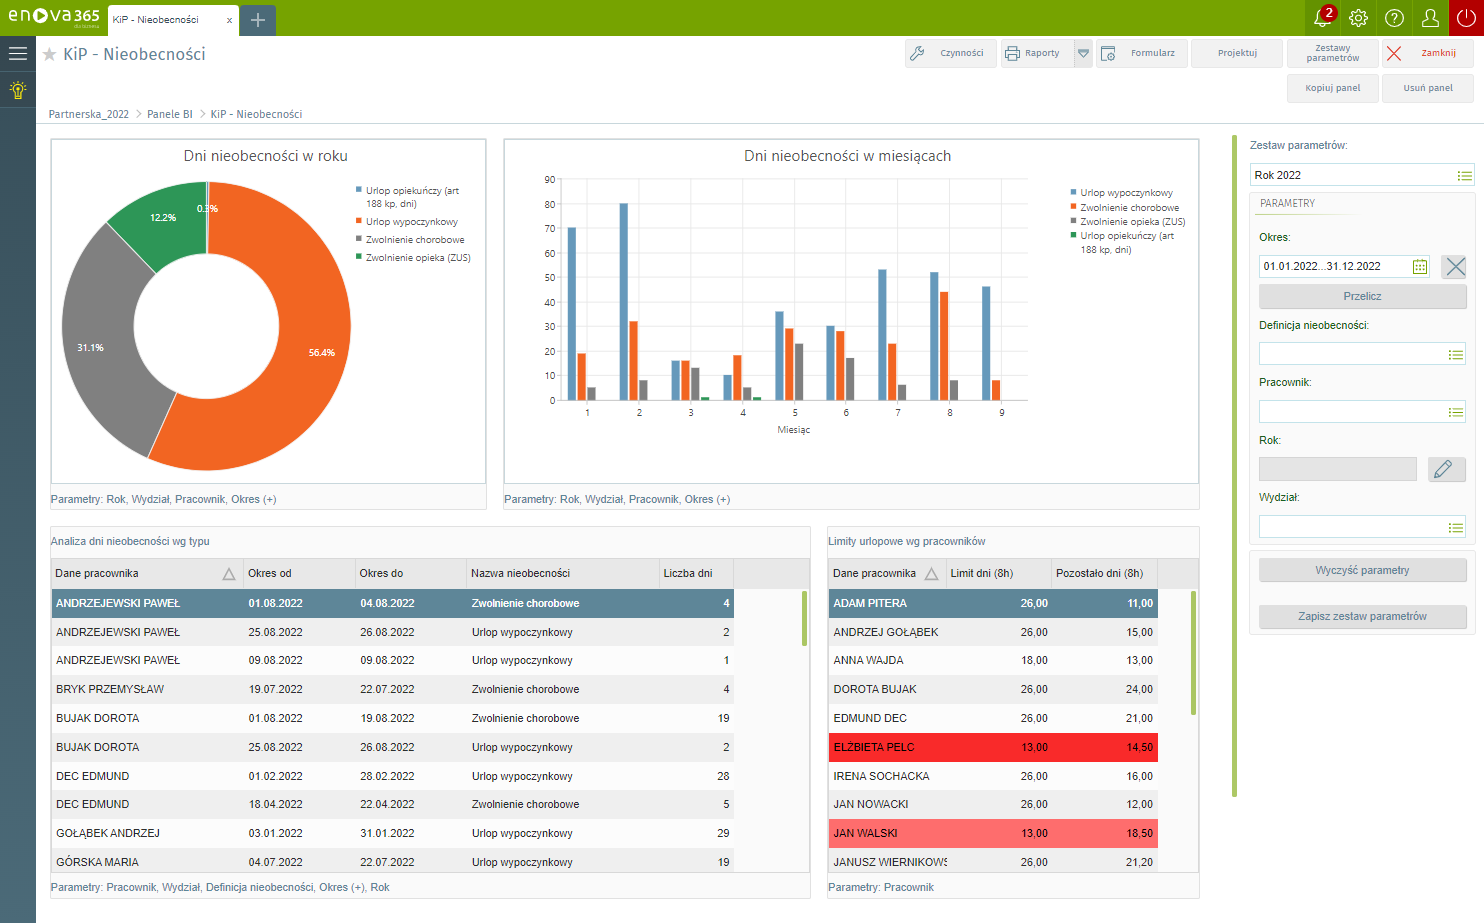Click the lightbulb hints icon in sidebar
The height and width of the screenshot is (923, 1484).
[18, 90]
